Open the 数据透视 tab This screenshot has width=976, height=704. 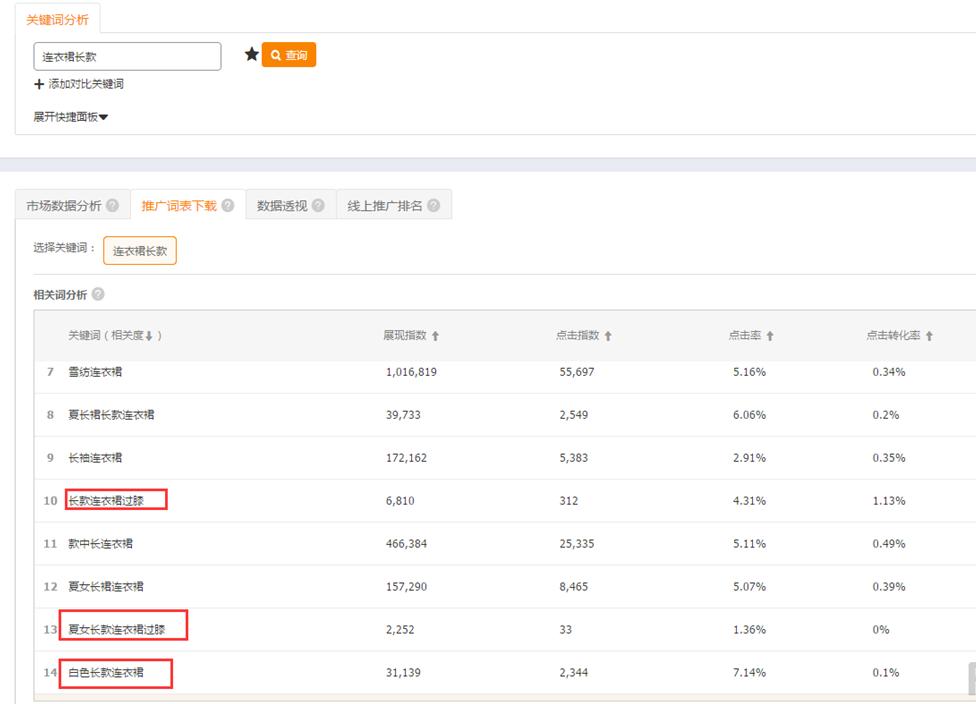point(281,206)
